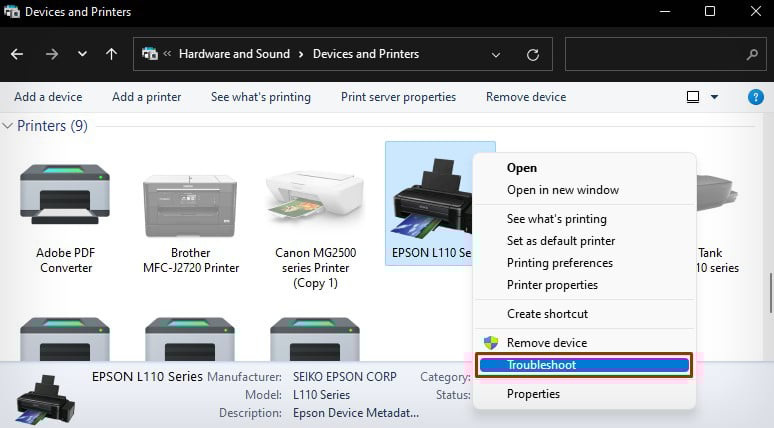The width and height of the screenshot is (774, 428).
Task: Click the title bar Devices and Printers icon
Action: [x=12, y=11]
